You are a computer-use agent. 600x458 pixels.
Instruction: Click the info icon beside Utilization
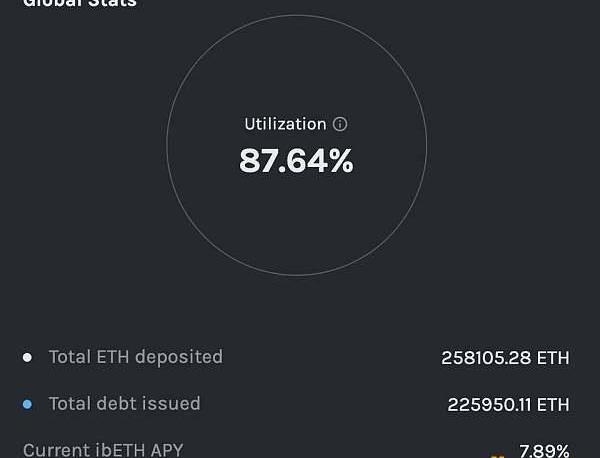click(340, 125)
